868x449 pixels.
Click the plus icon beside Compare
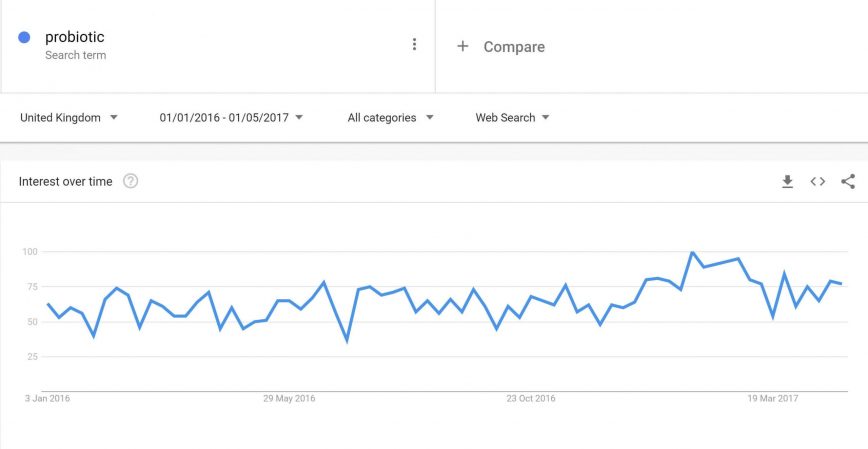pyautogui.click(x=462, y=46)
